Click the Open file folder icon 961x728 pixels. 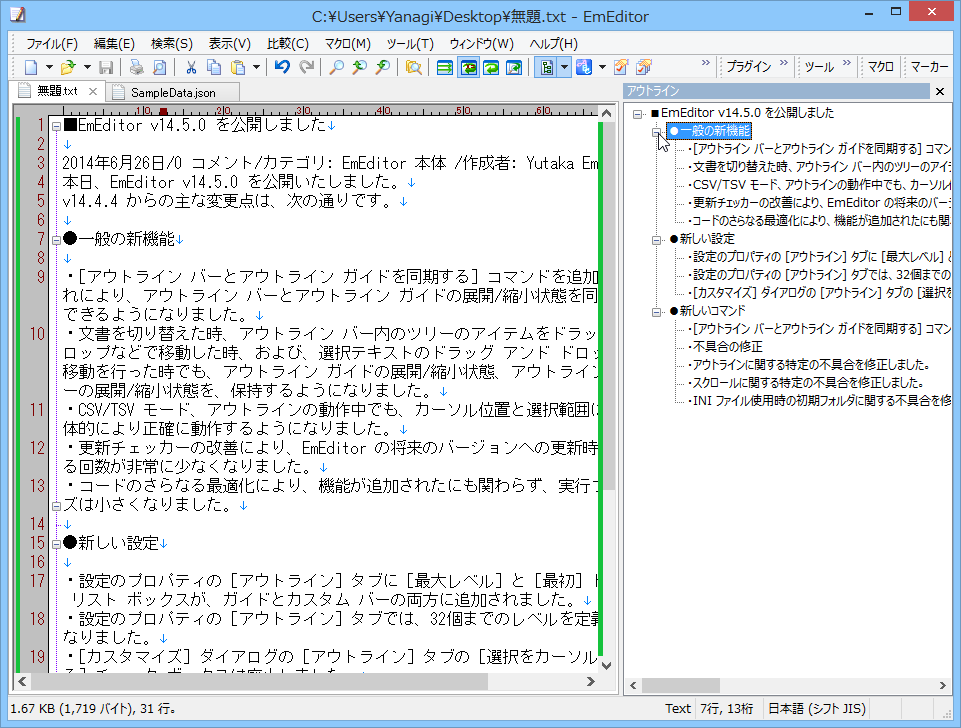pos(68,67)
